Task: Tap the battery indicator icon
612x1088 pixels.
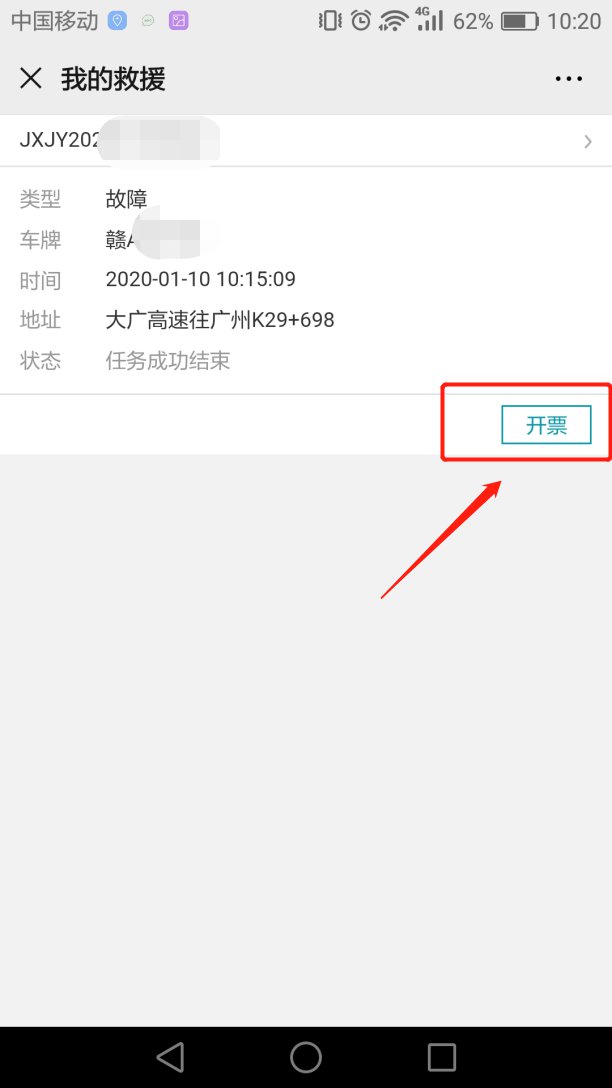Action: [520, 22]
